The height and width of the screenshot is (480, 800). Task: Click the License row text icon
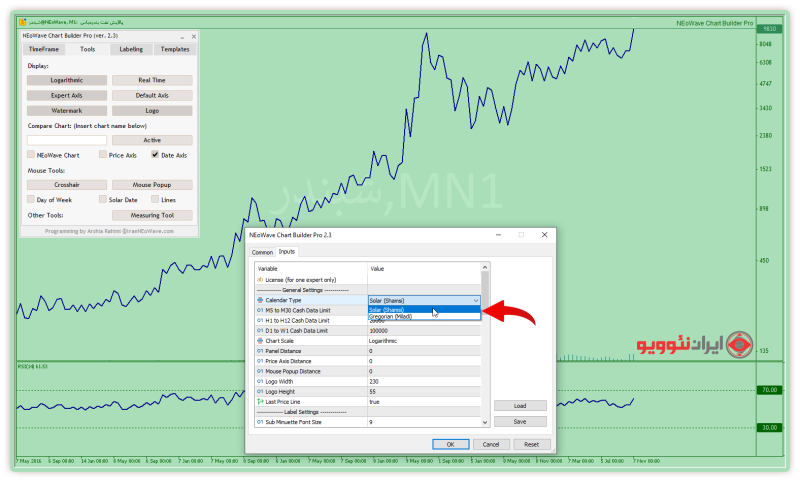(x=260, y=280)
